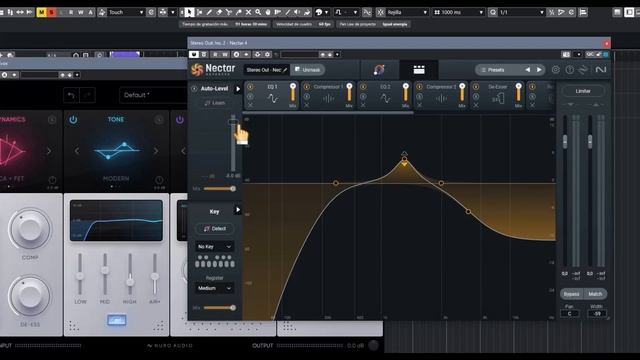The image size is (640, 360).
Task: Select the Erase tool in toolbar
Action: (219, 12)
